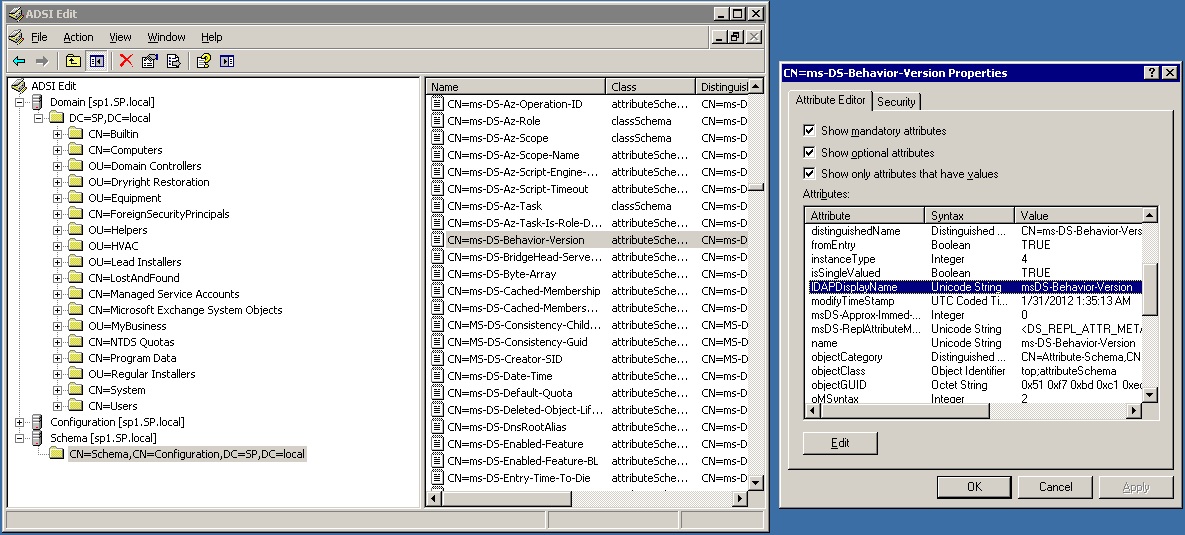Viewport: 1185px width, 535px height.
Task: Click the folder icon for OU=HVAC
Action: point(75,246)
